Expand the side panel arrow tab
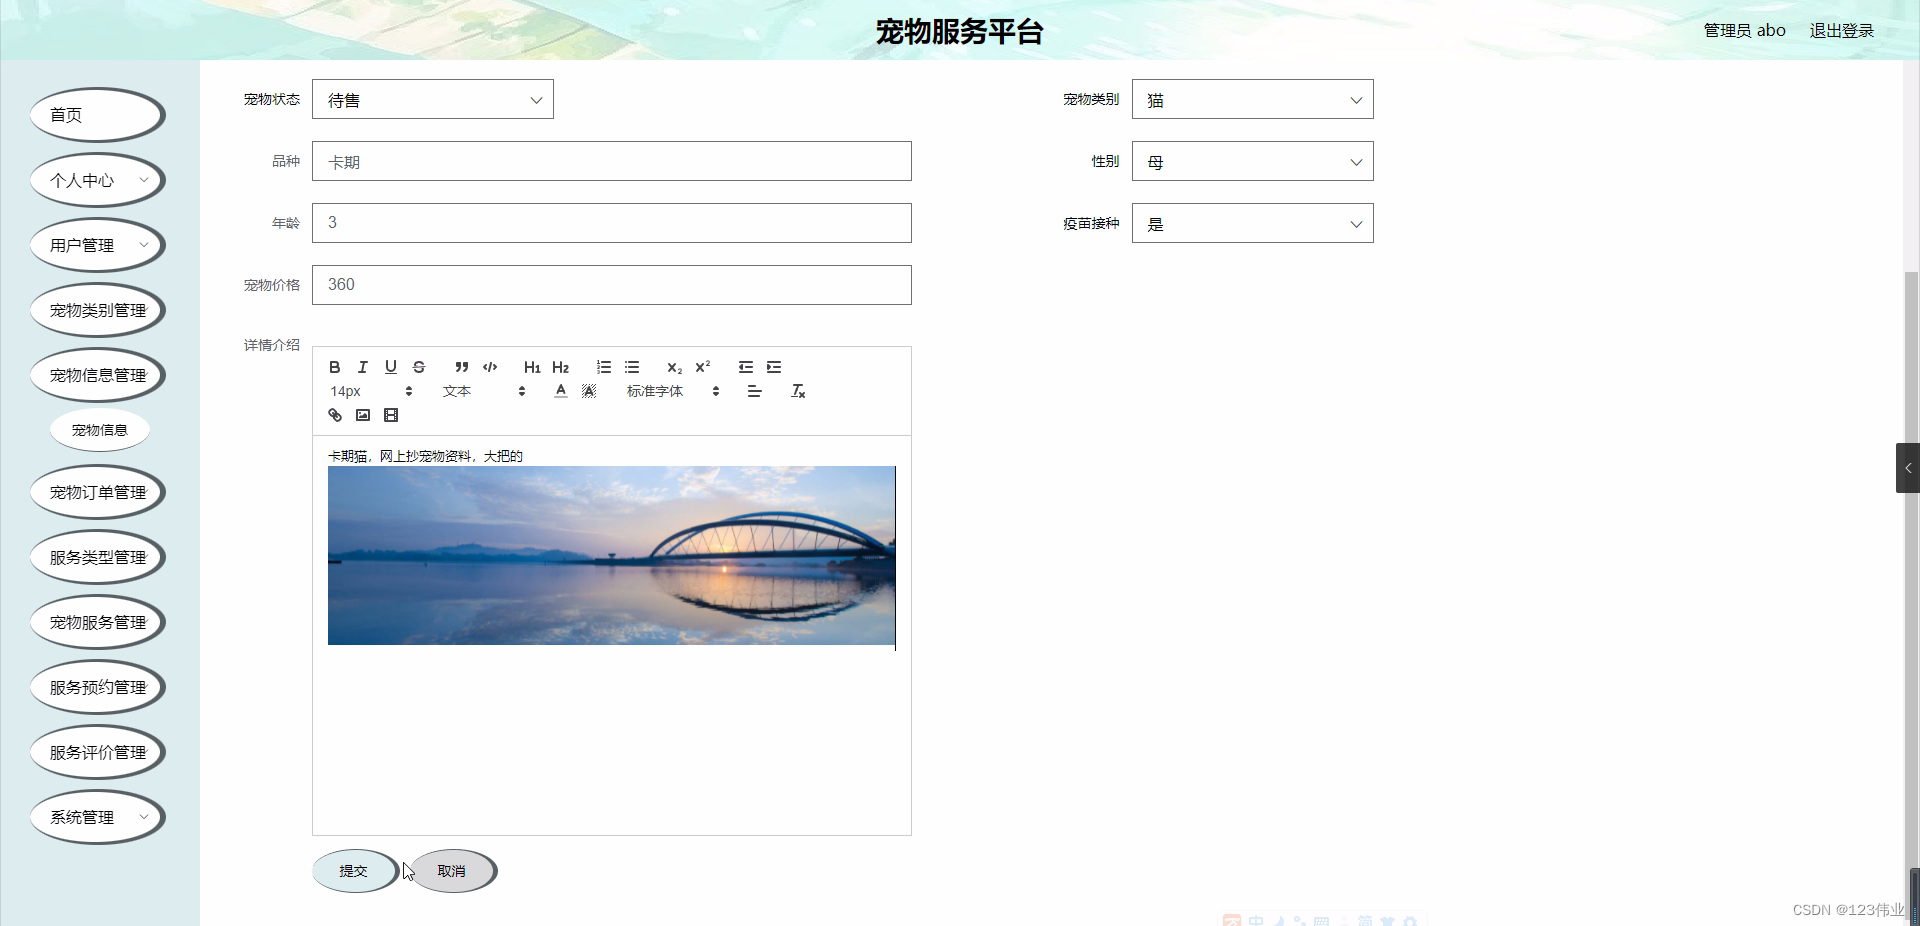Viewport: 1920px width, 926px height. coord(1908,468)
